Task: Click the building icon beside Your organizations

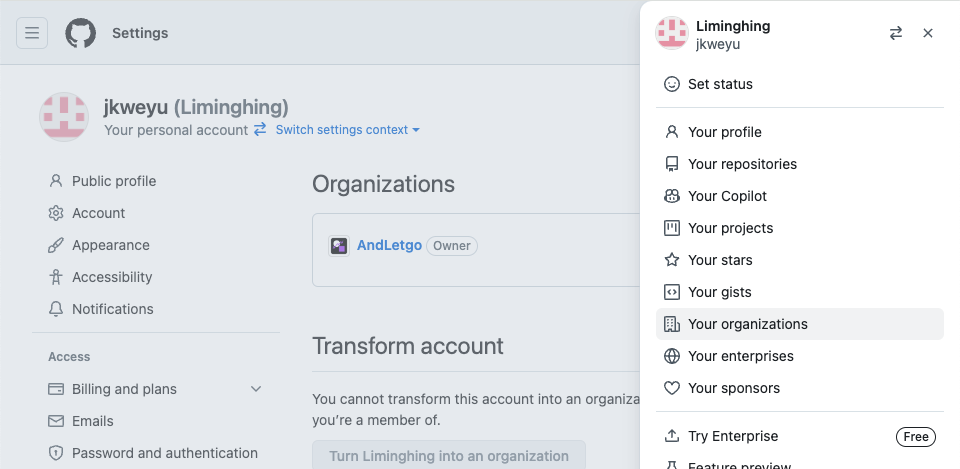Action: click(672, 324)
